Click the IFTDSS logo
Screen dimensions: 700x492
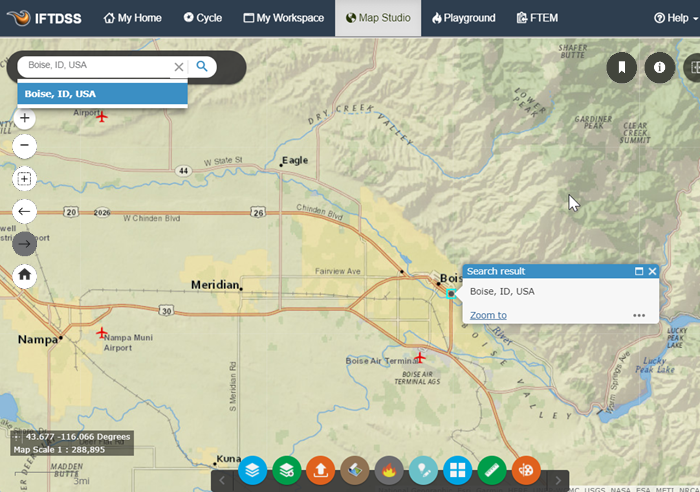(44, 18)
